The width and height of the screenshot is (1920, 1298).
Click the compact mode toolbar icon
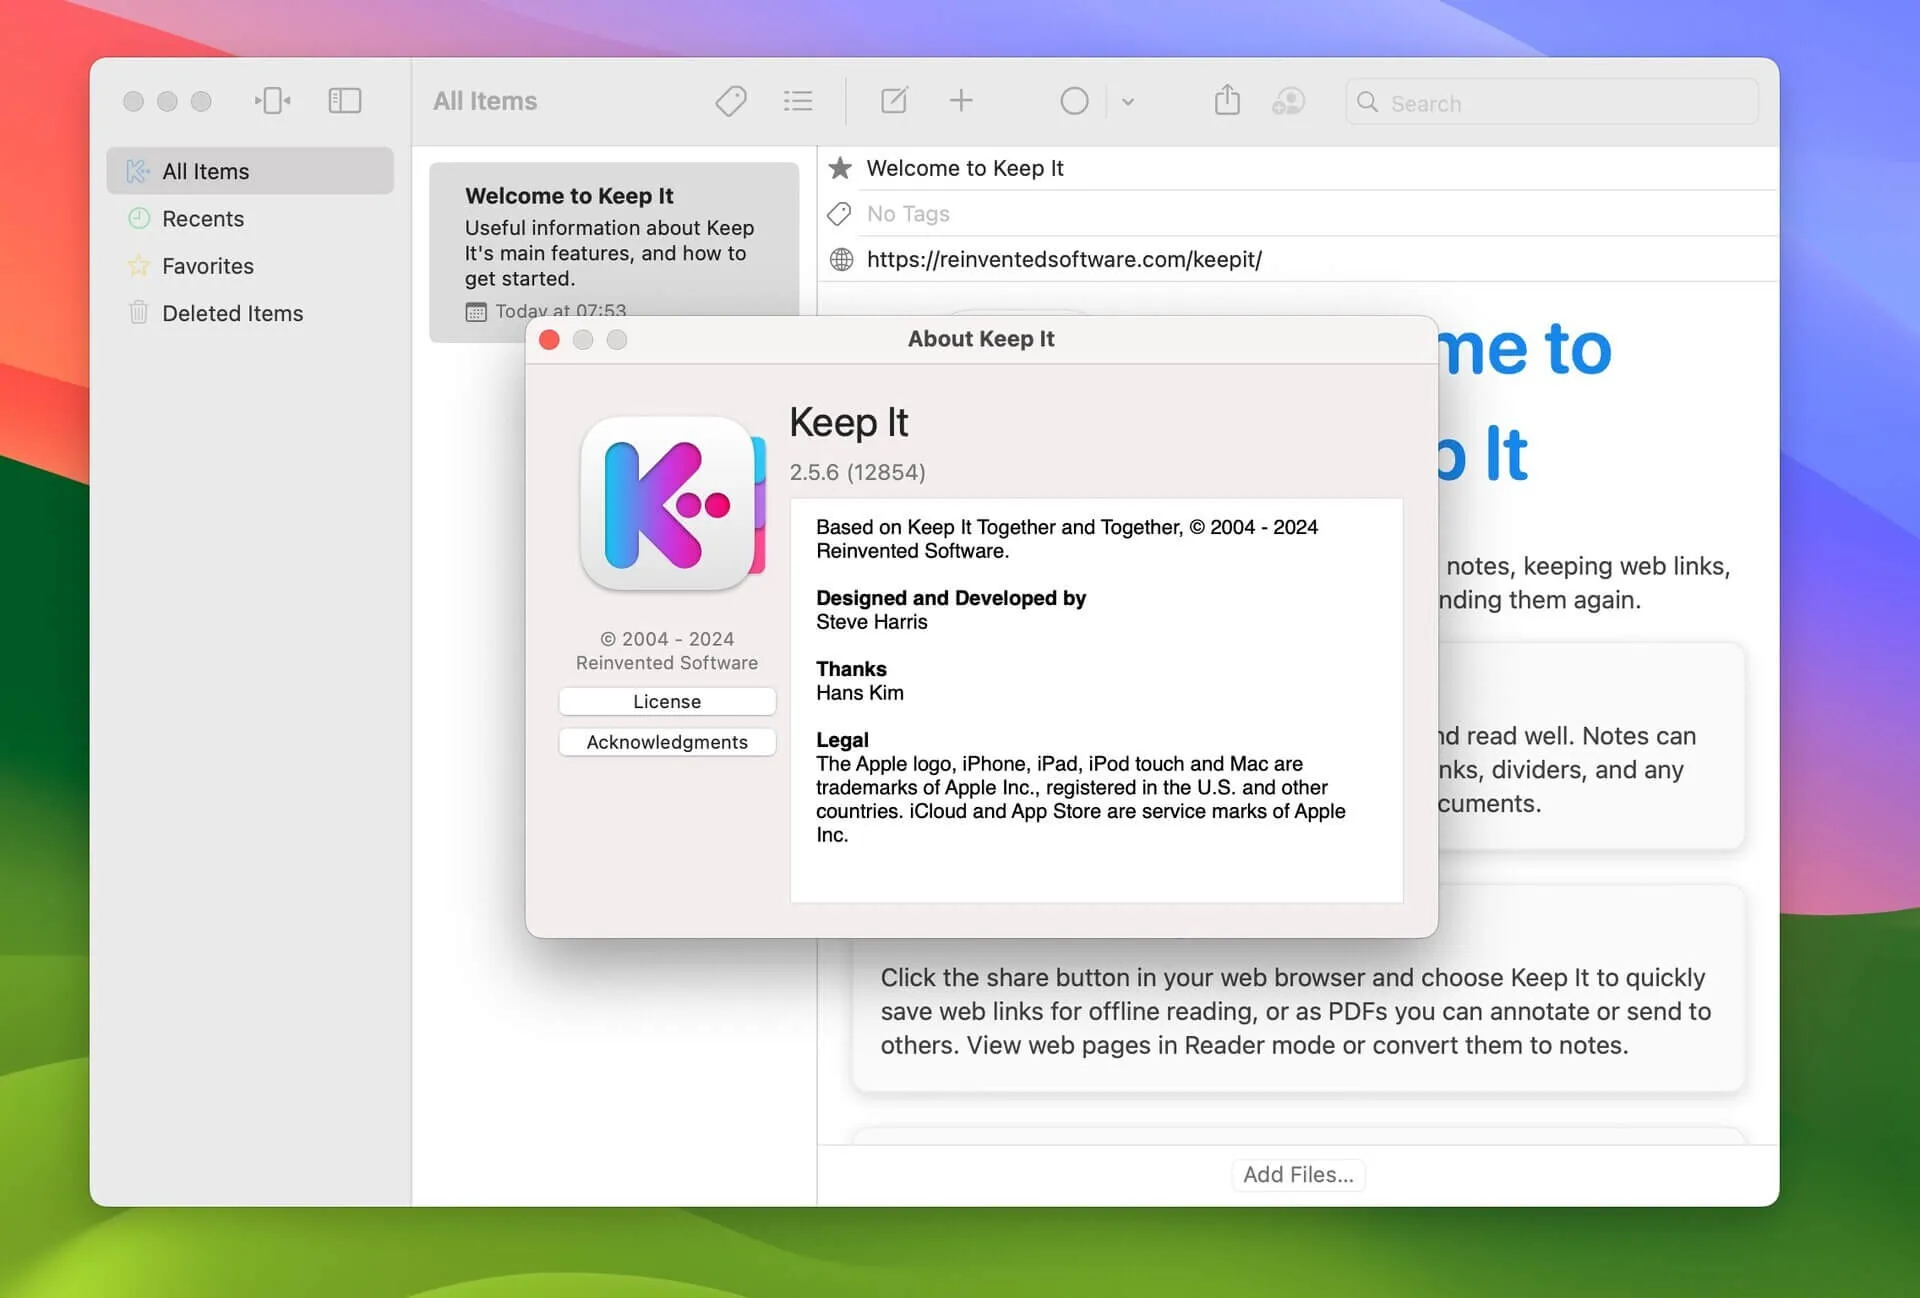272,101
